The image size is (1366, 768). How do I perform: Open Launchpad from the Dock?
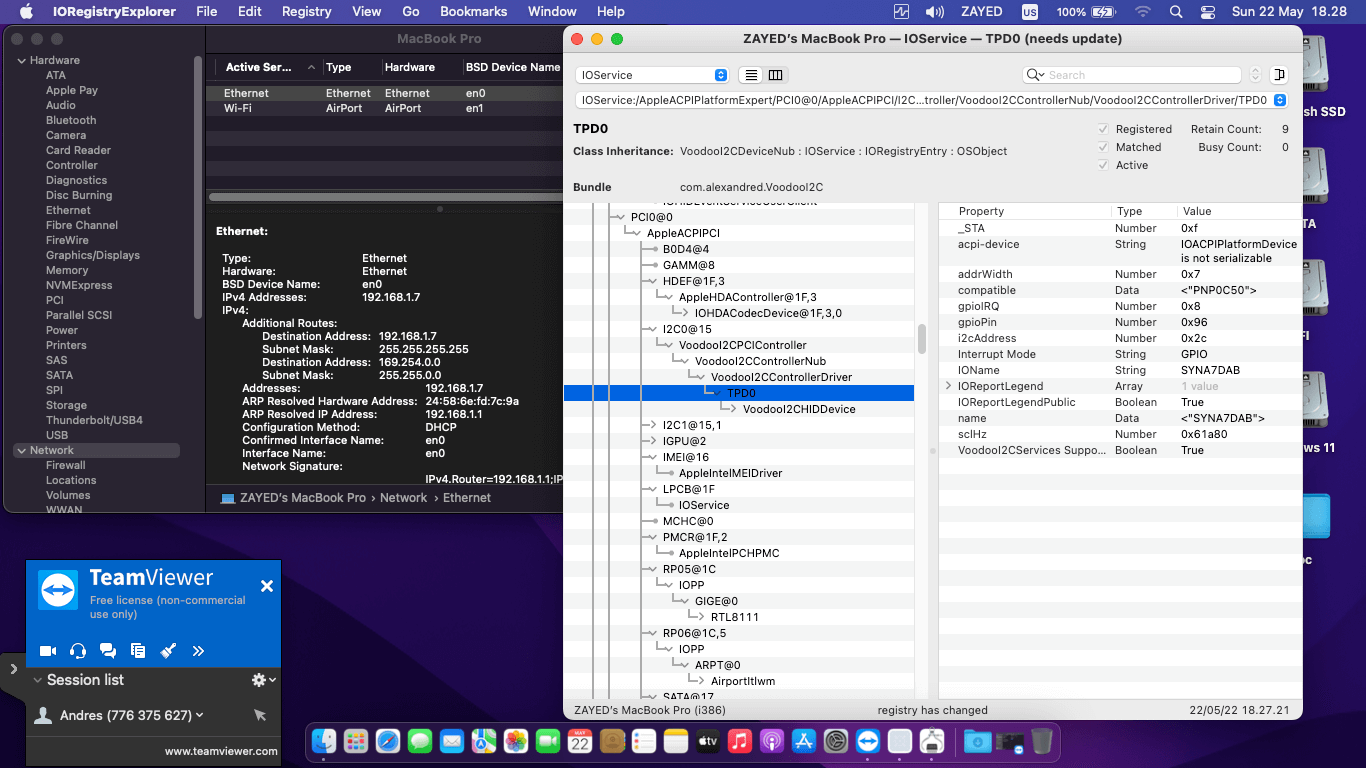pyautogui.click(x=356, y=741)
